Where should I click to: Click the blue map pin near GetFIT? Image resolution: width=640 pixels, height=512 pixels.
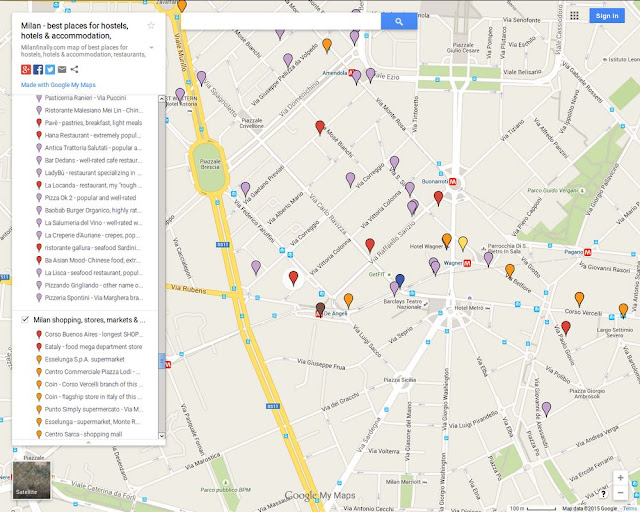(x=400, y=280)
